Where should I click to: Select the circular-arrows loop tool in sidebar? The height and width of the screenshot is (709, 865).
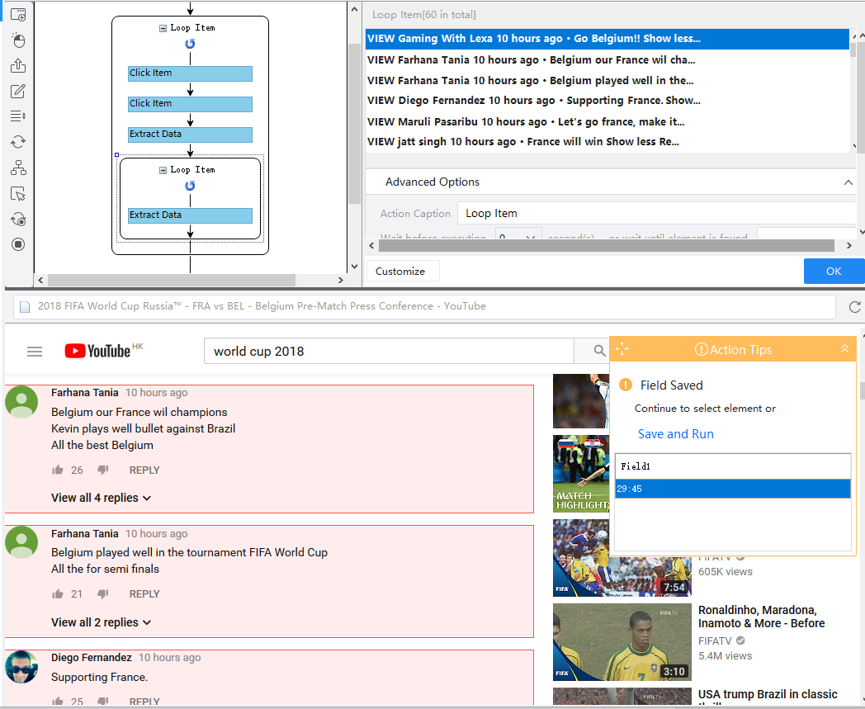(18, 142)
